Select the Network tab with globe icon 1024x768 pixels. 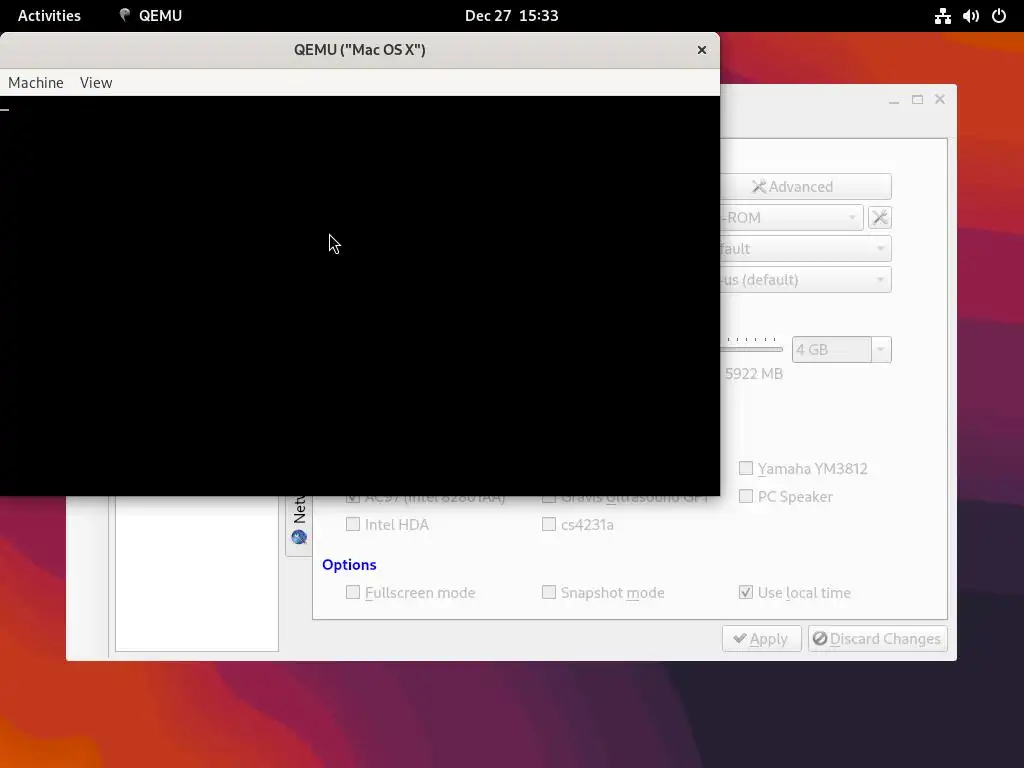point(299,525)
